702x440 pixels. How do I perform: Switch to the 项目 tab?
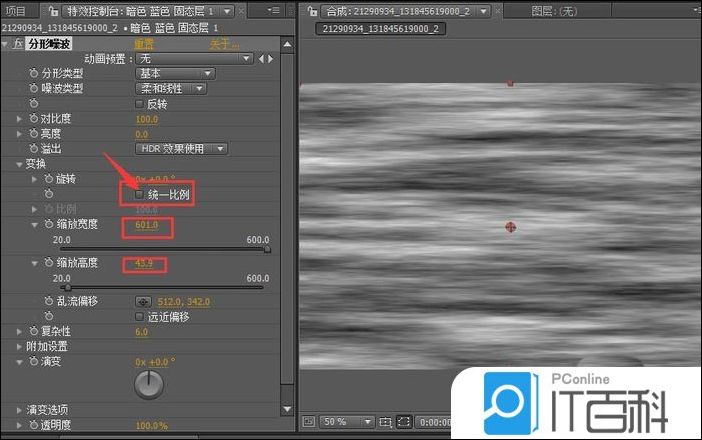[x=15, y=10]
